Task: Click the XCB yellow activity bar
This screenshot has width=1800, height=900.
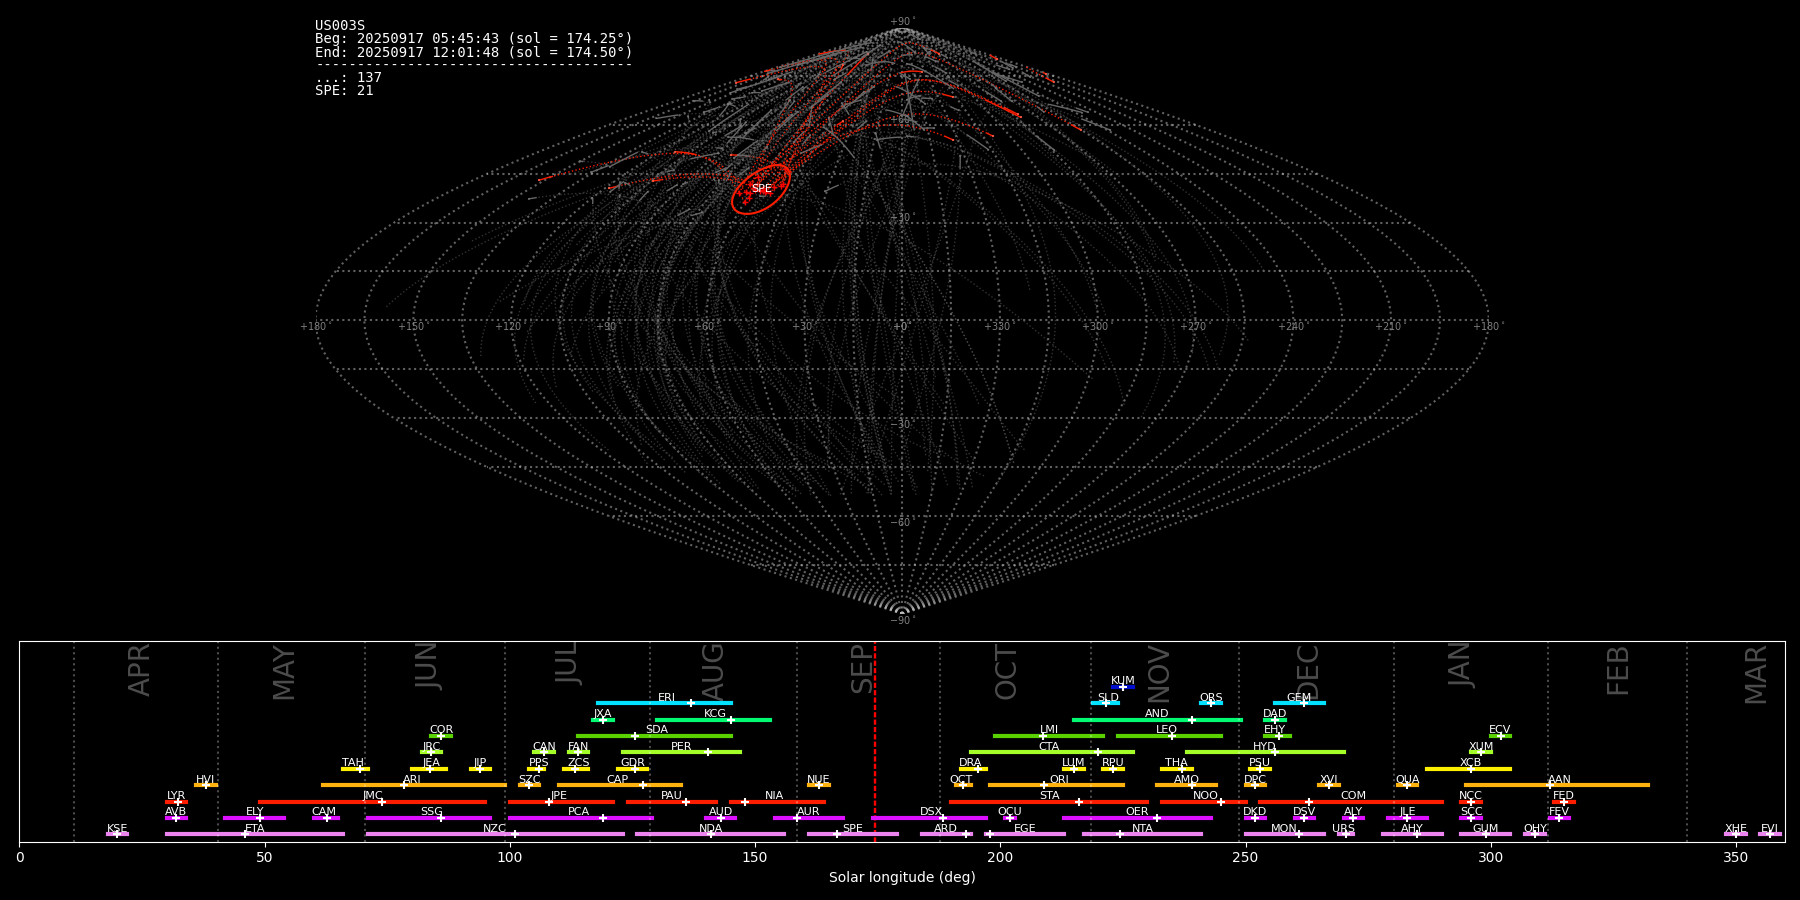Action: tap(1468, 769)
